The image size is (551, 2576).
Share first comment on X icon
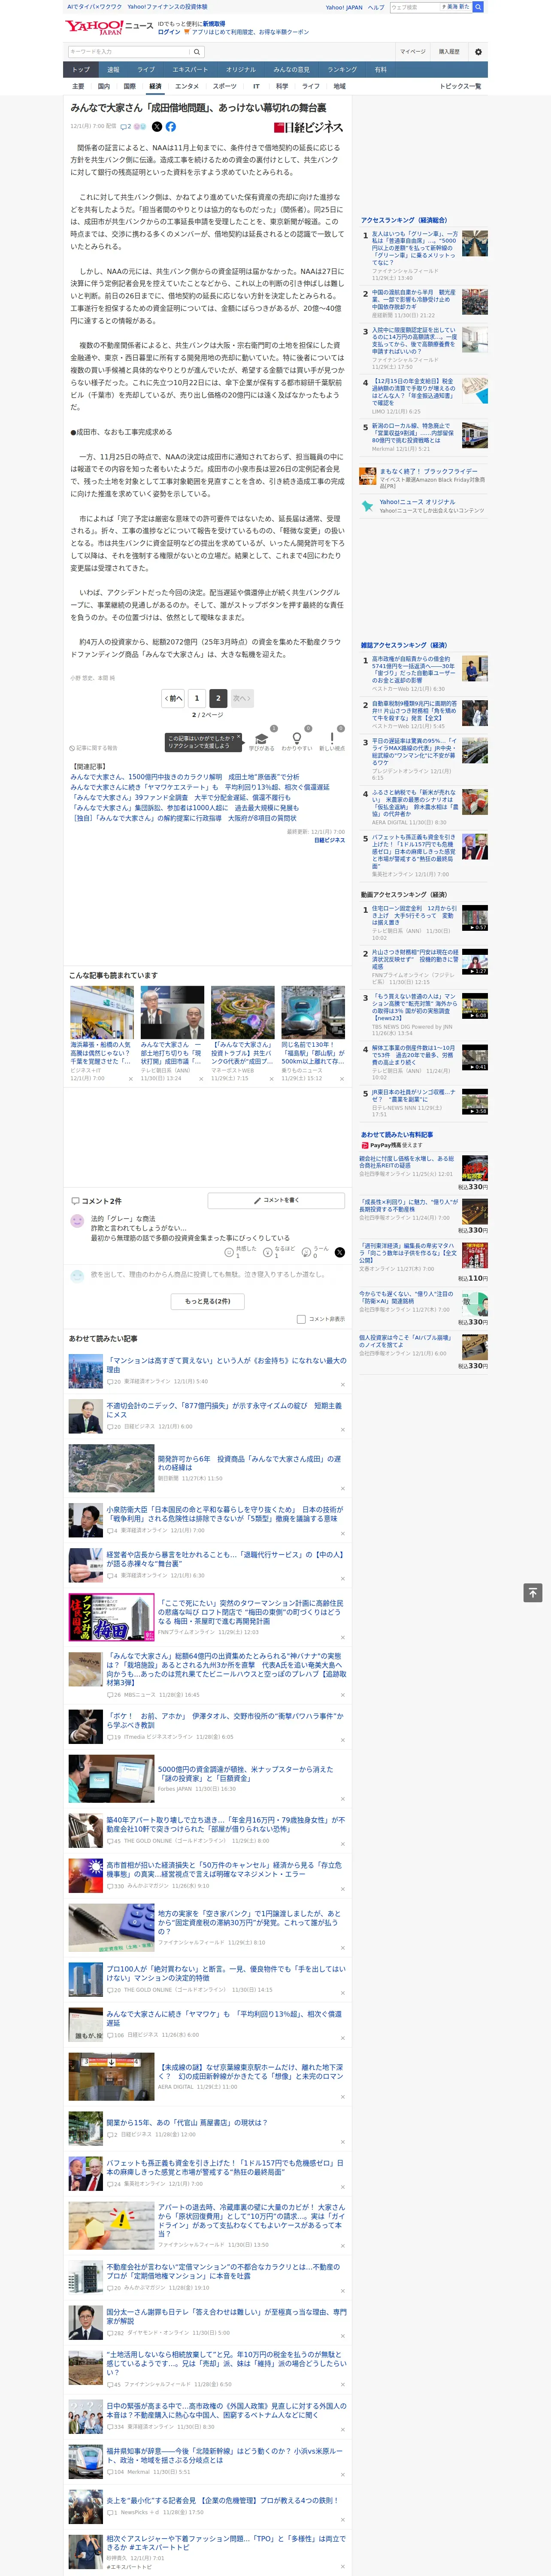pos(339,1252)
